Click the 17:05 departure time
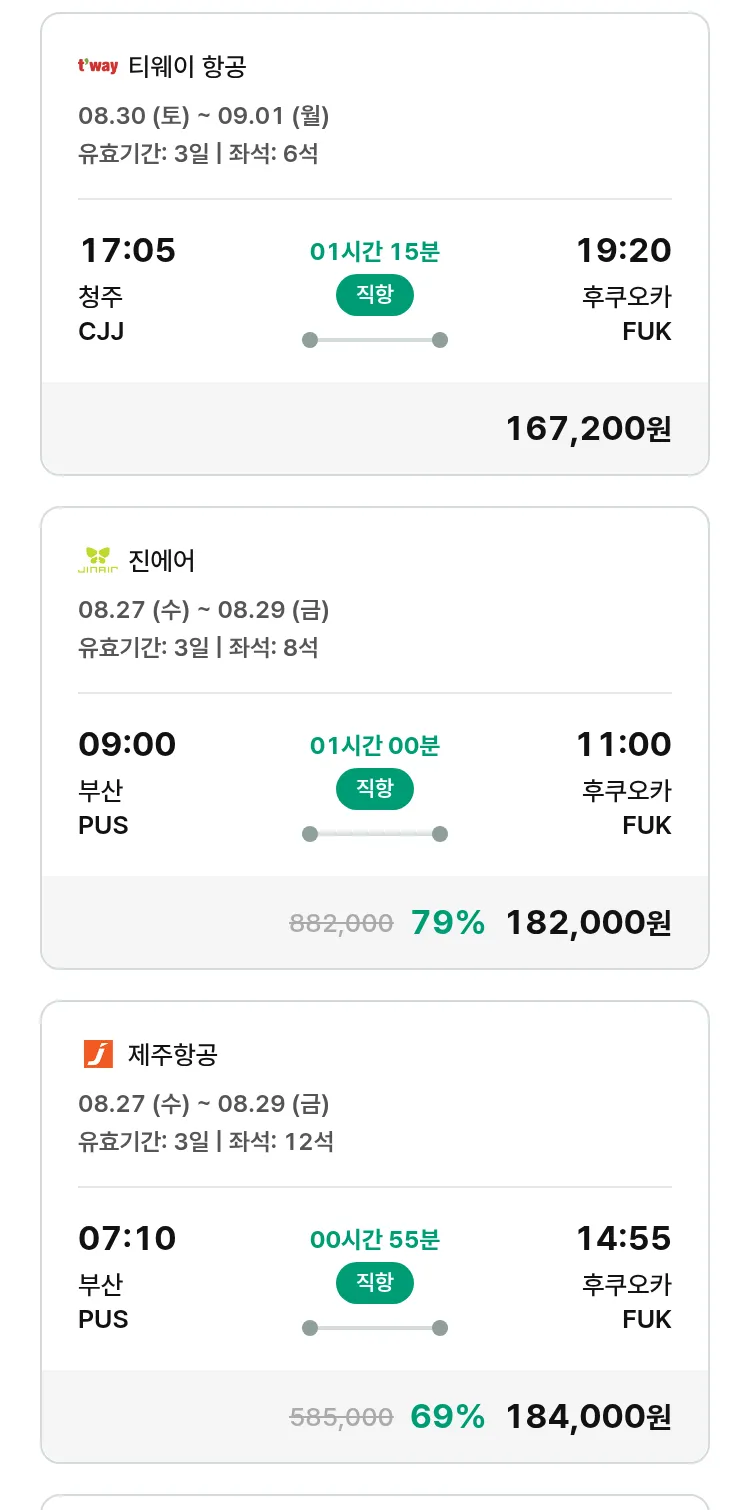 (127, 250)
